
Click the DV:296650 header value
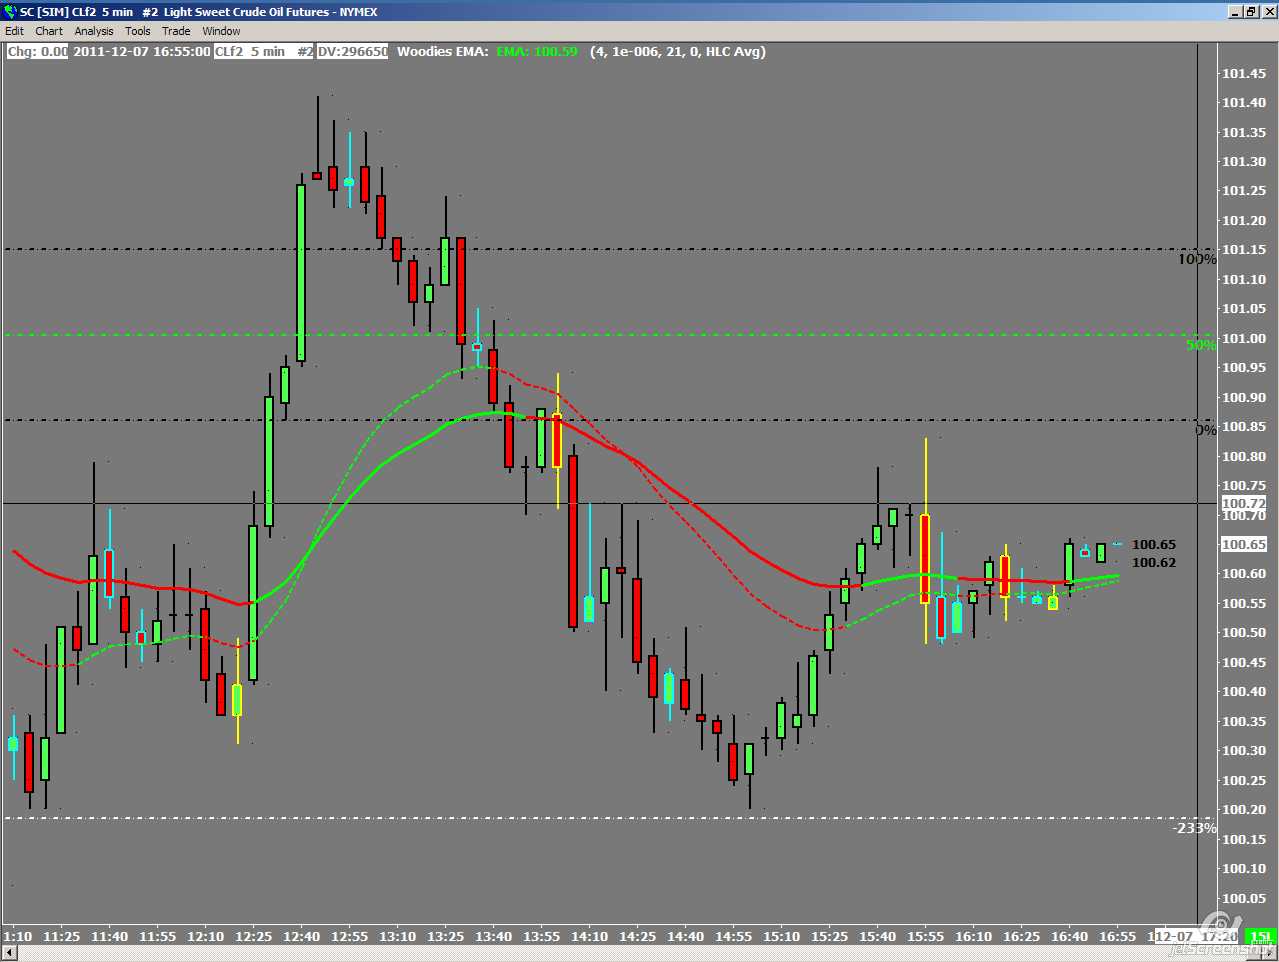352,52
